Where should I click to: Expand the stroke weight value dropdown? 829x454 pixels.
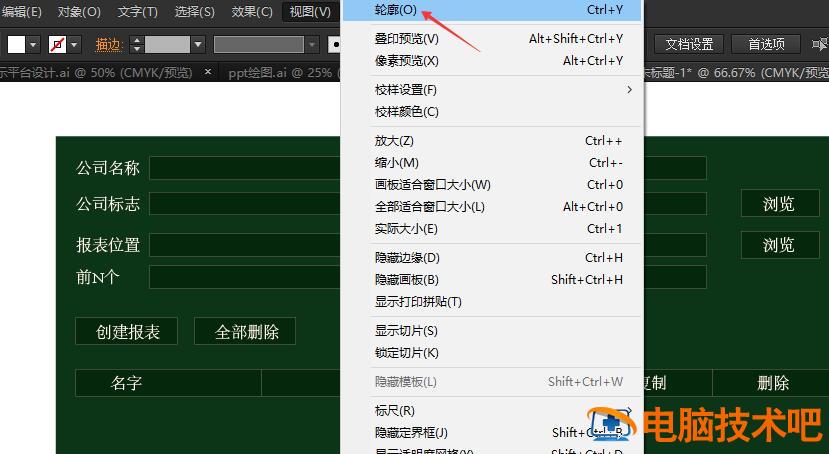point(198,45)
